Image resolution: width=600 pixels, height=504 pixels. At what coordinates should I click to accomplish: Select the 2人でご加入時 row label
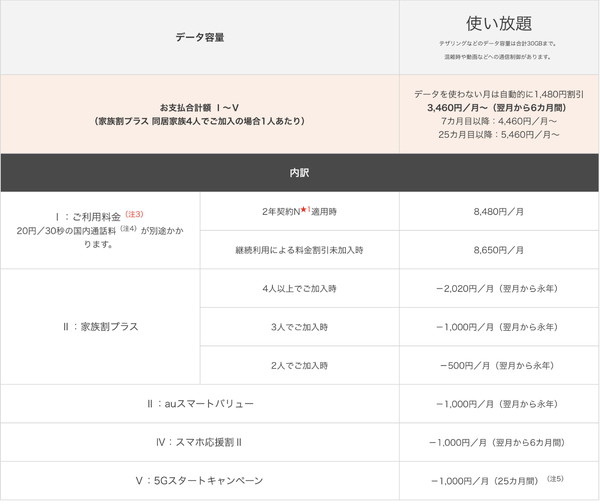coord(299,365)
